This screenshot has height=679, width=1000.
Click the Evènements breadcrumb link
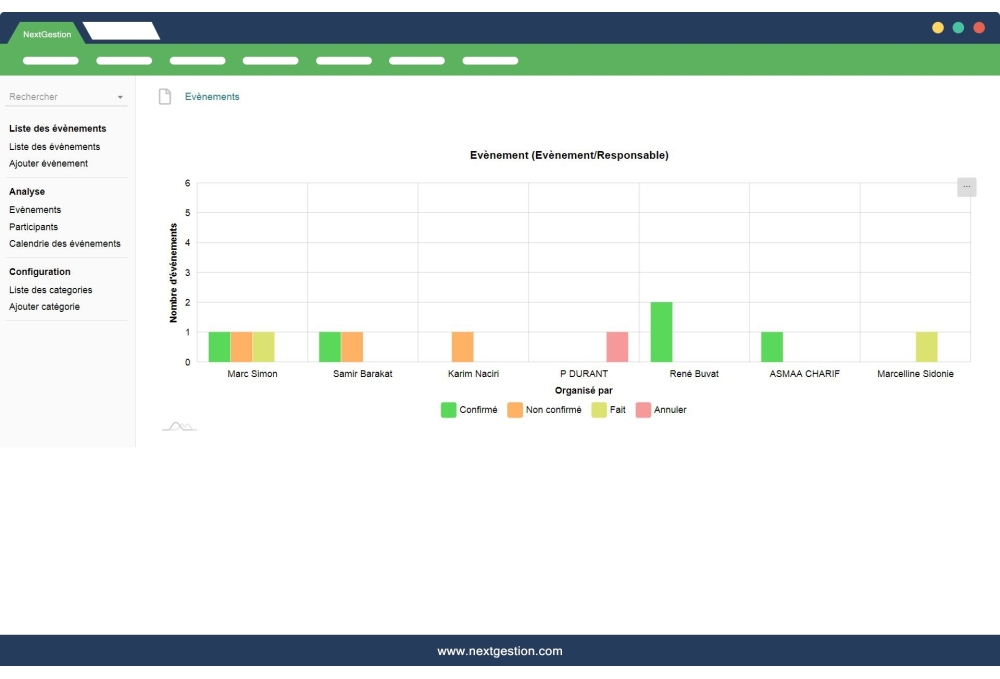pyautogui.click(x=212, y=97)
